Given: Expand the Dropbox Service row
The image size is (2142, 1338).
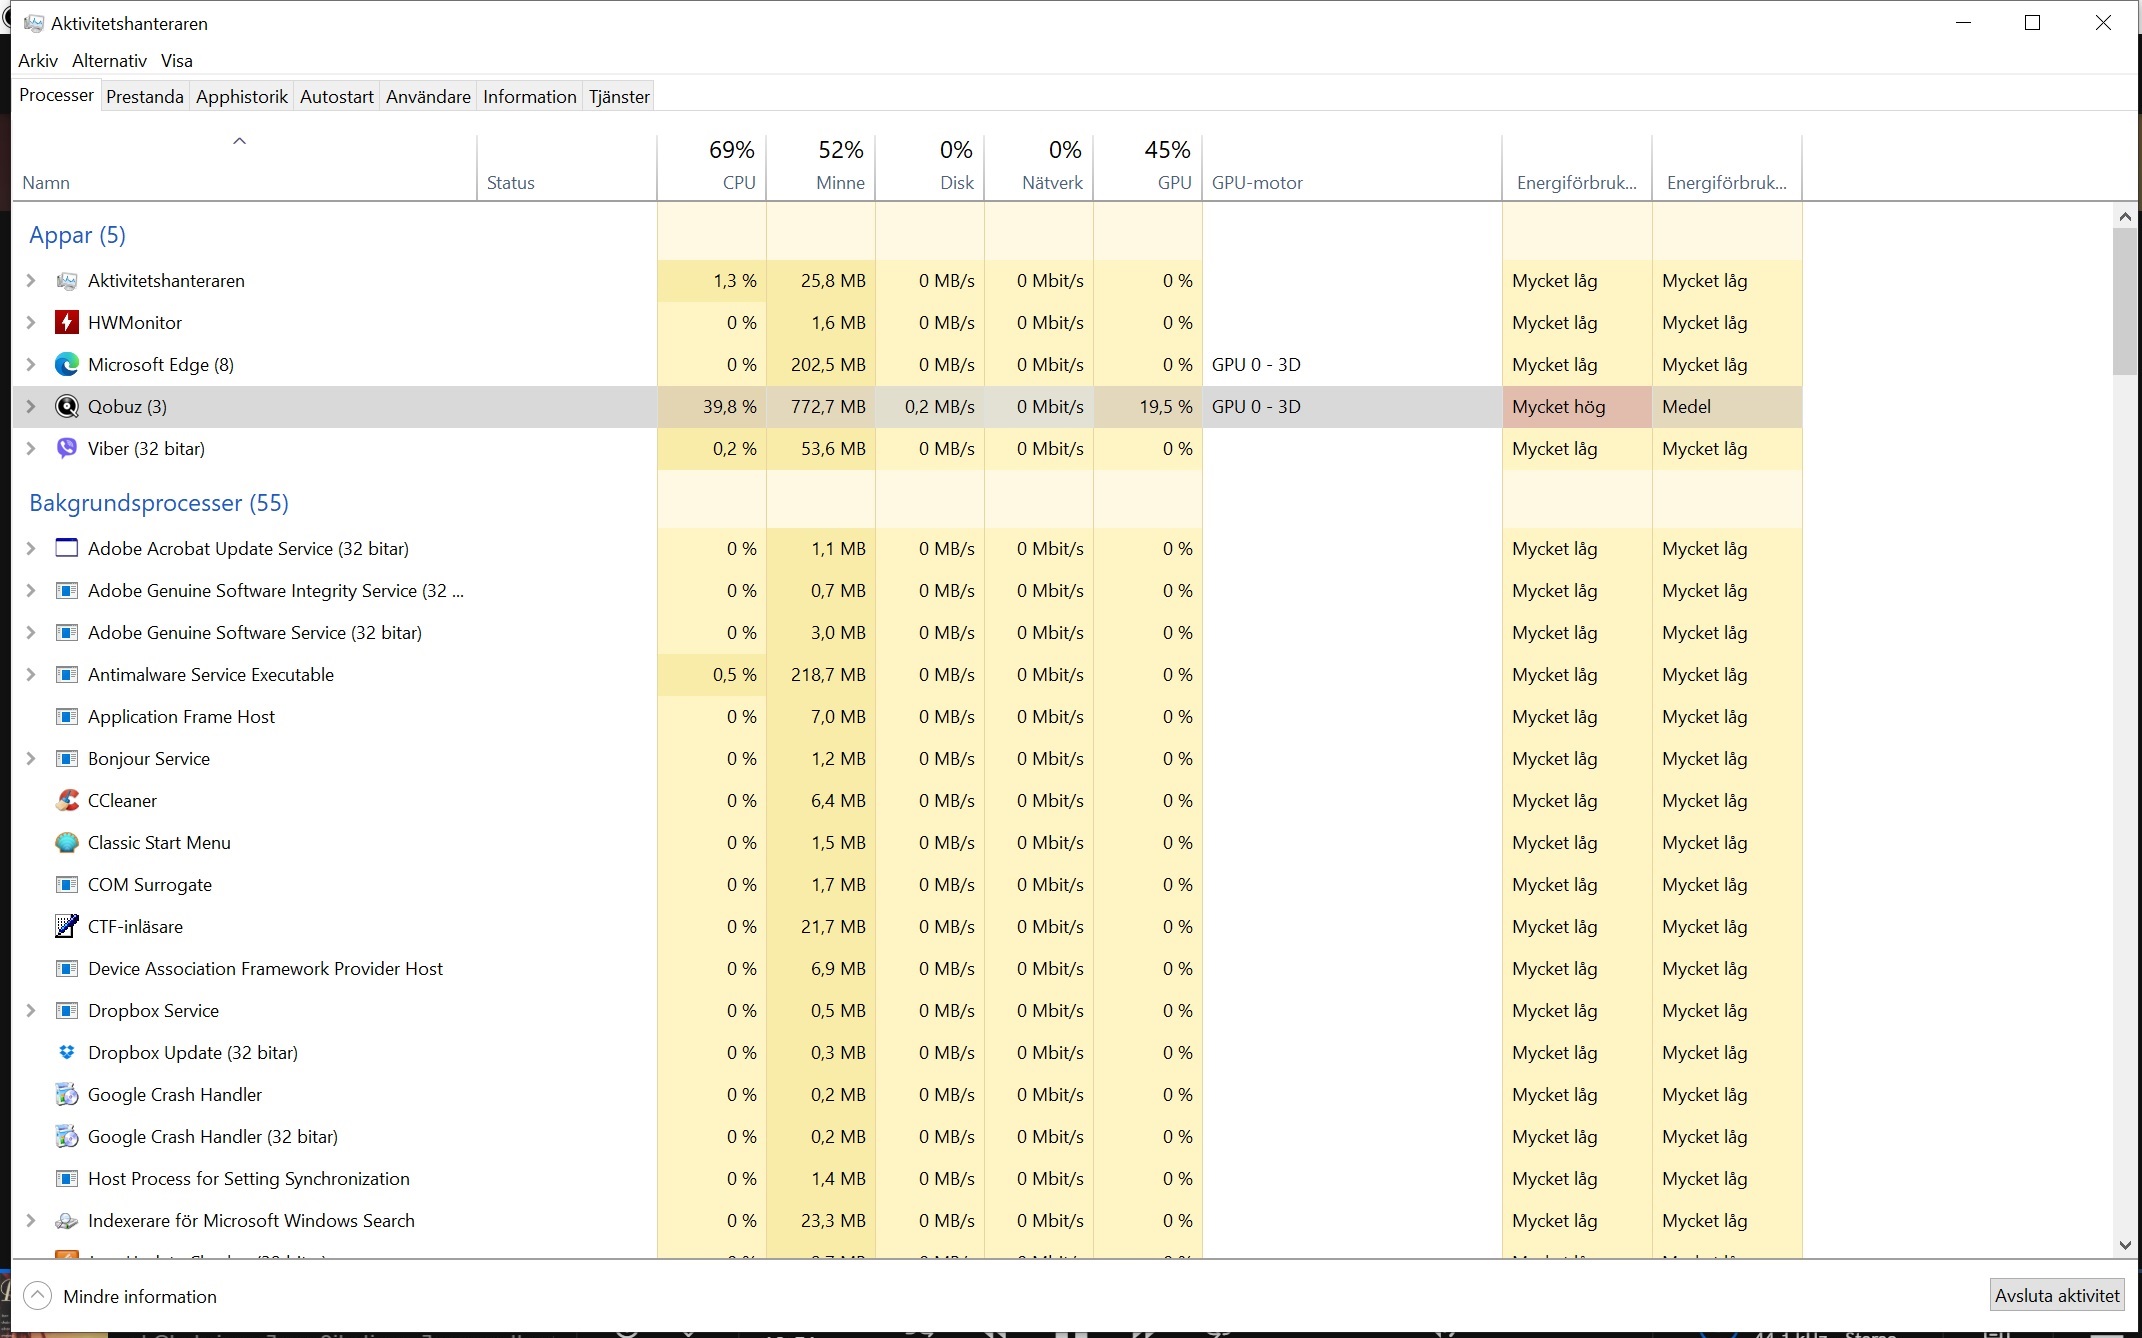Looking at the screenshot, I should 31,1011.
